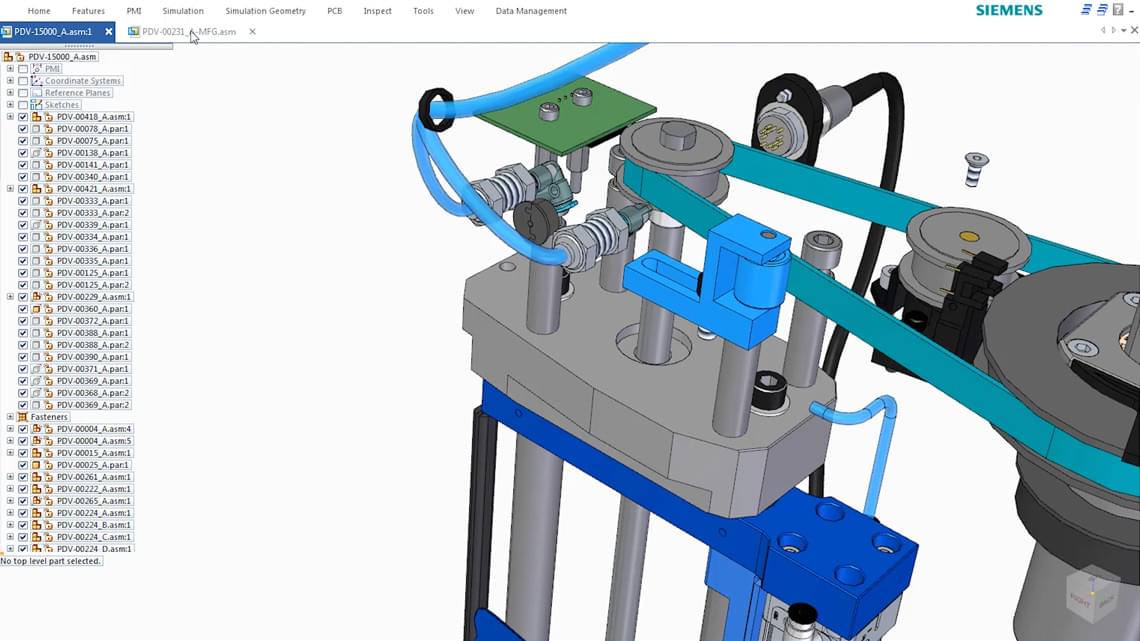Click the first window-arrangement icon at top right
Screen dimensions: 1140x641
point(1086,9)
